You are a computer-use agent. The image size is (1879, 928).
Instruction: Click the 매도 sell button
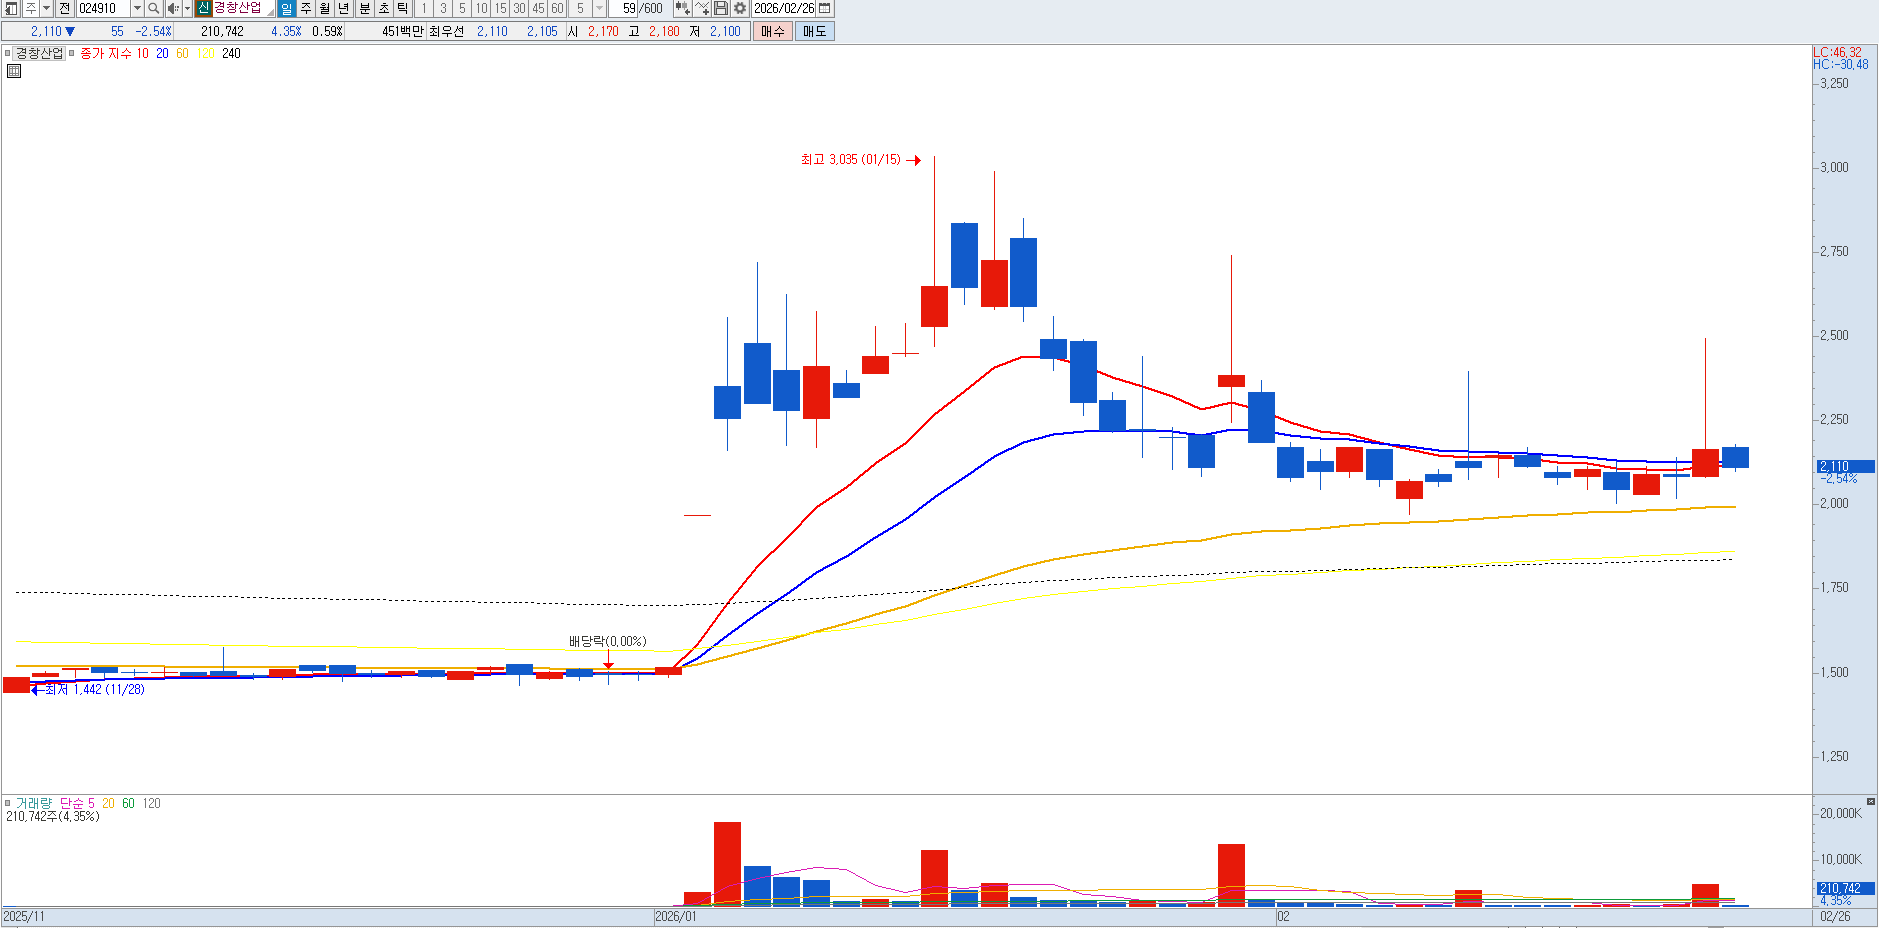[814, 31]
